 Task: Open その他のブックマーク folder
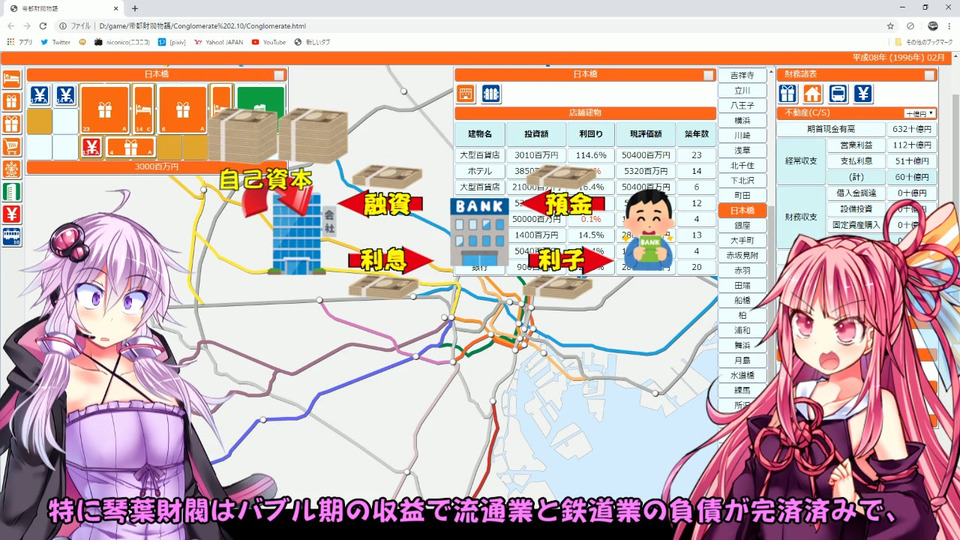924,42
